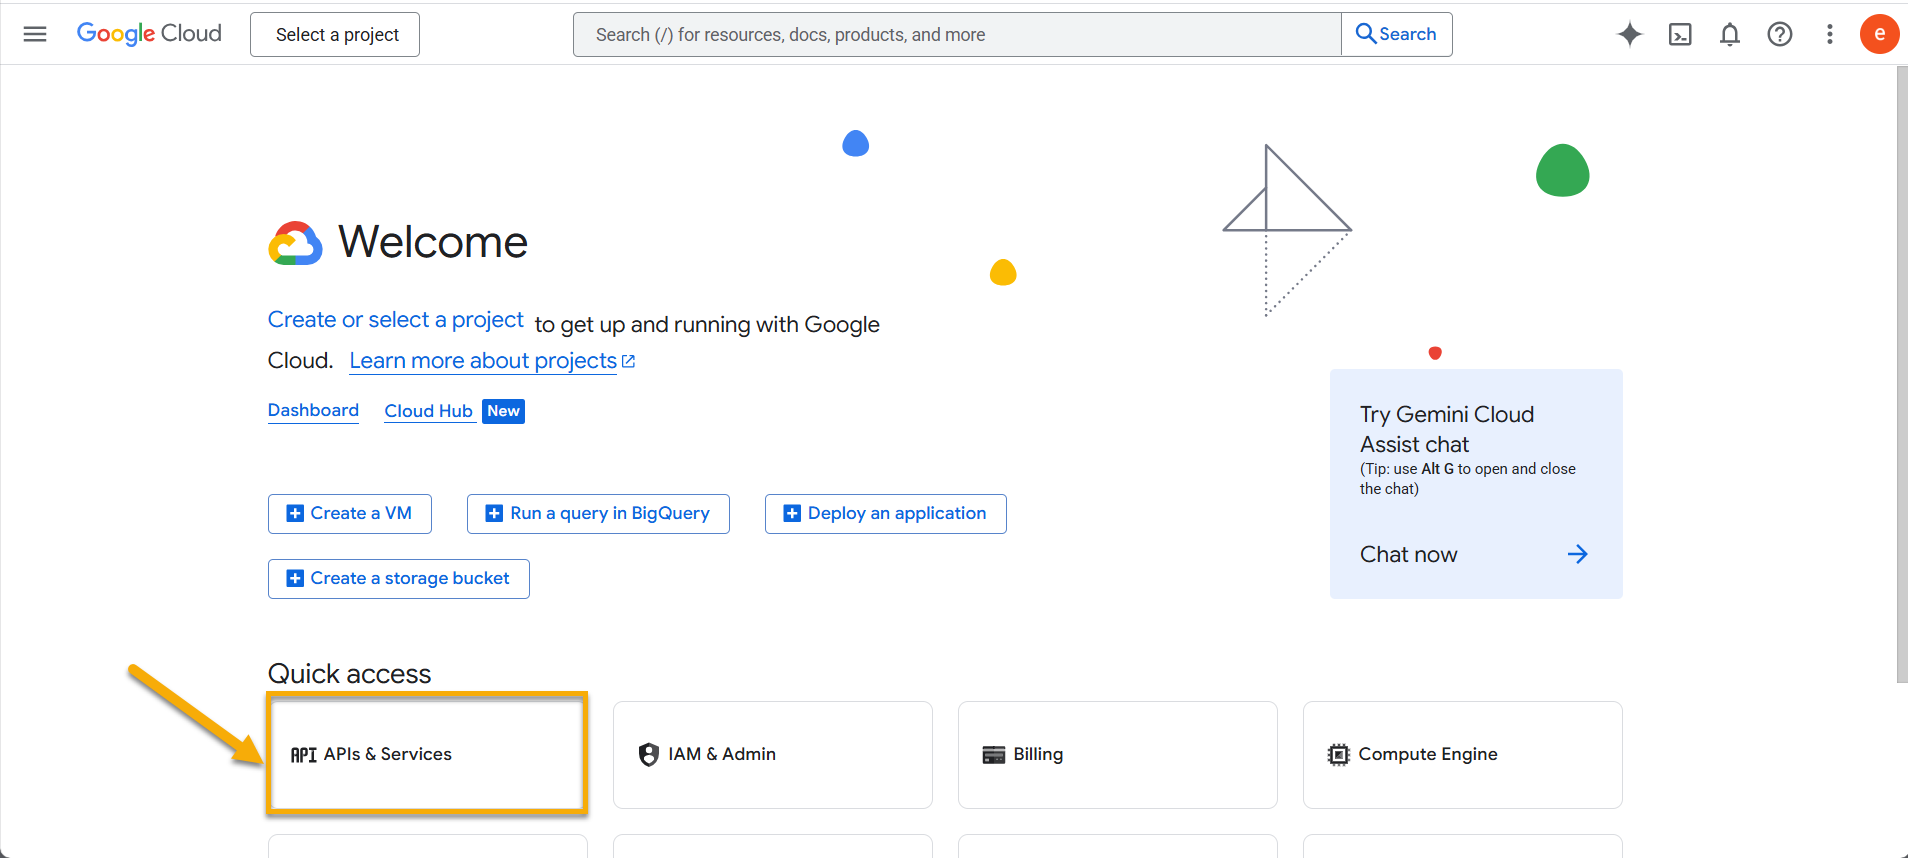Screen dimensions: 1908x858
Task: Click the Chat now arrow icon
Action: click(1577, 554)
